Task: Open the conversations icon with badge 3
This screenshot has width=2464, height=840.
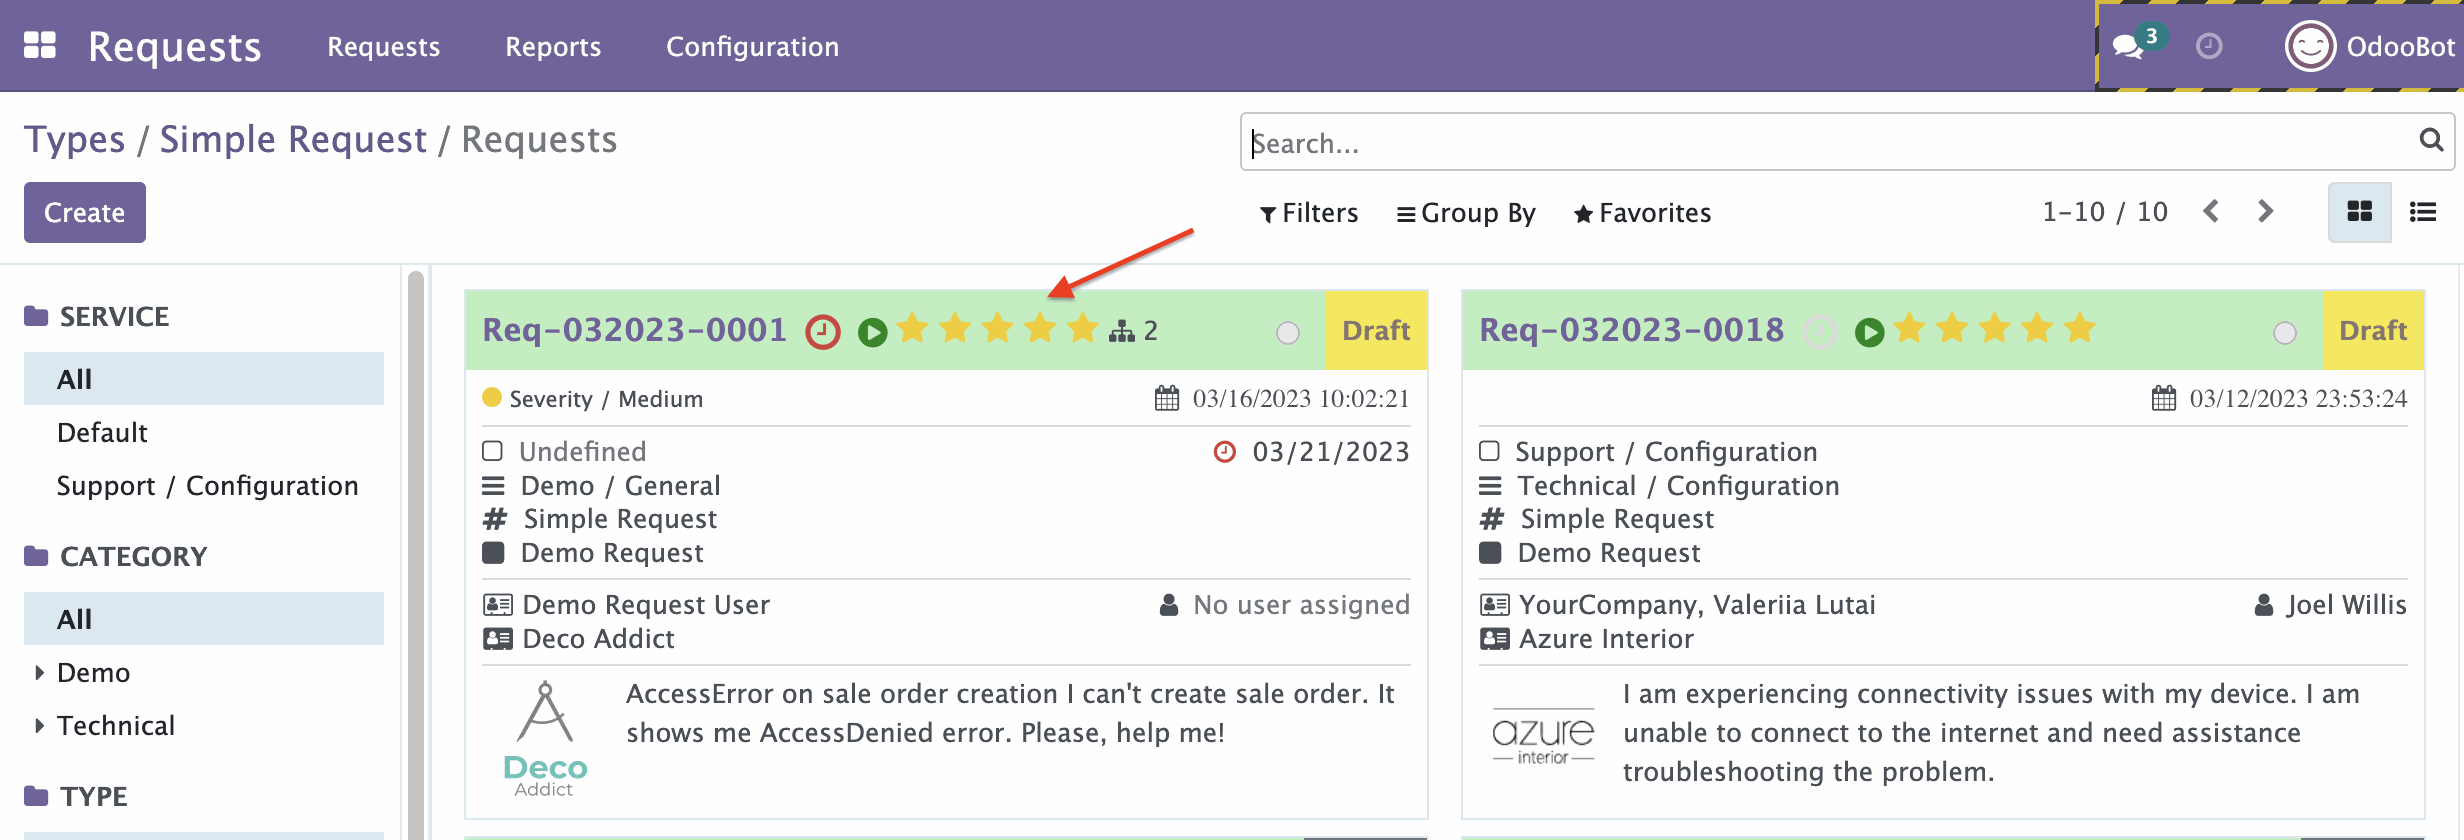Action: 2128,46
